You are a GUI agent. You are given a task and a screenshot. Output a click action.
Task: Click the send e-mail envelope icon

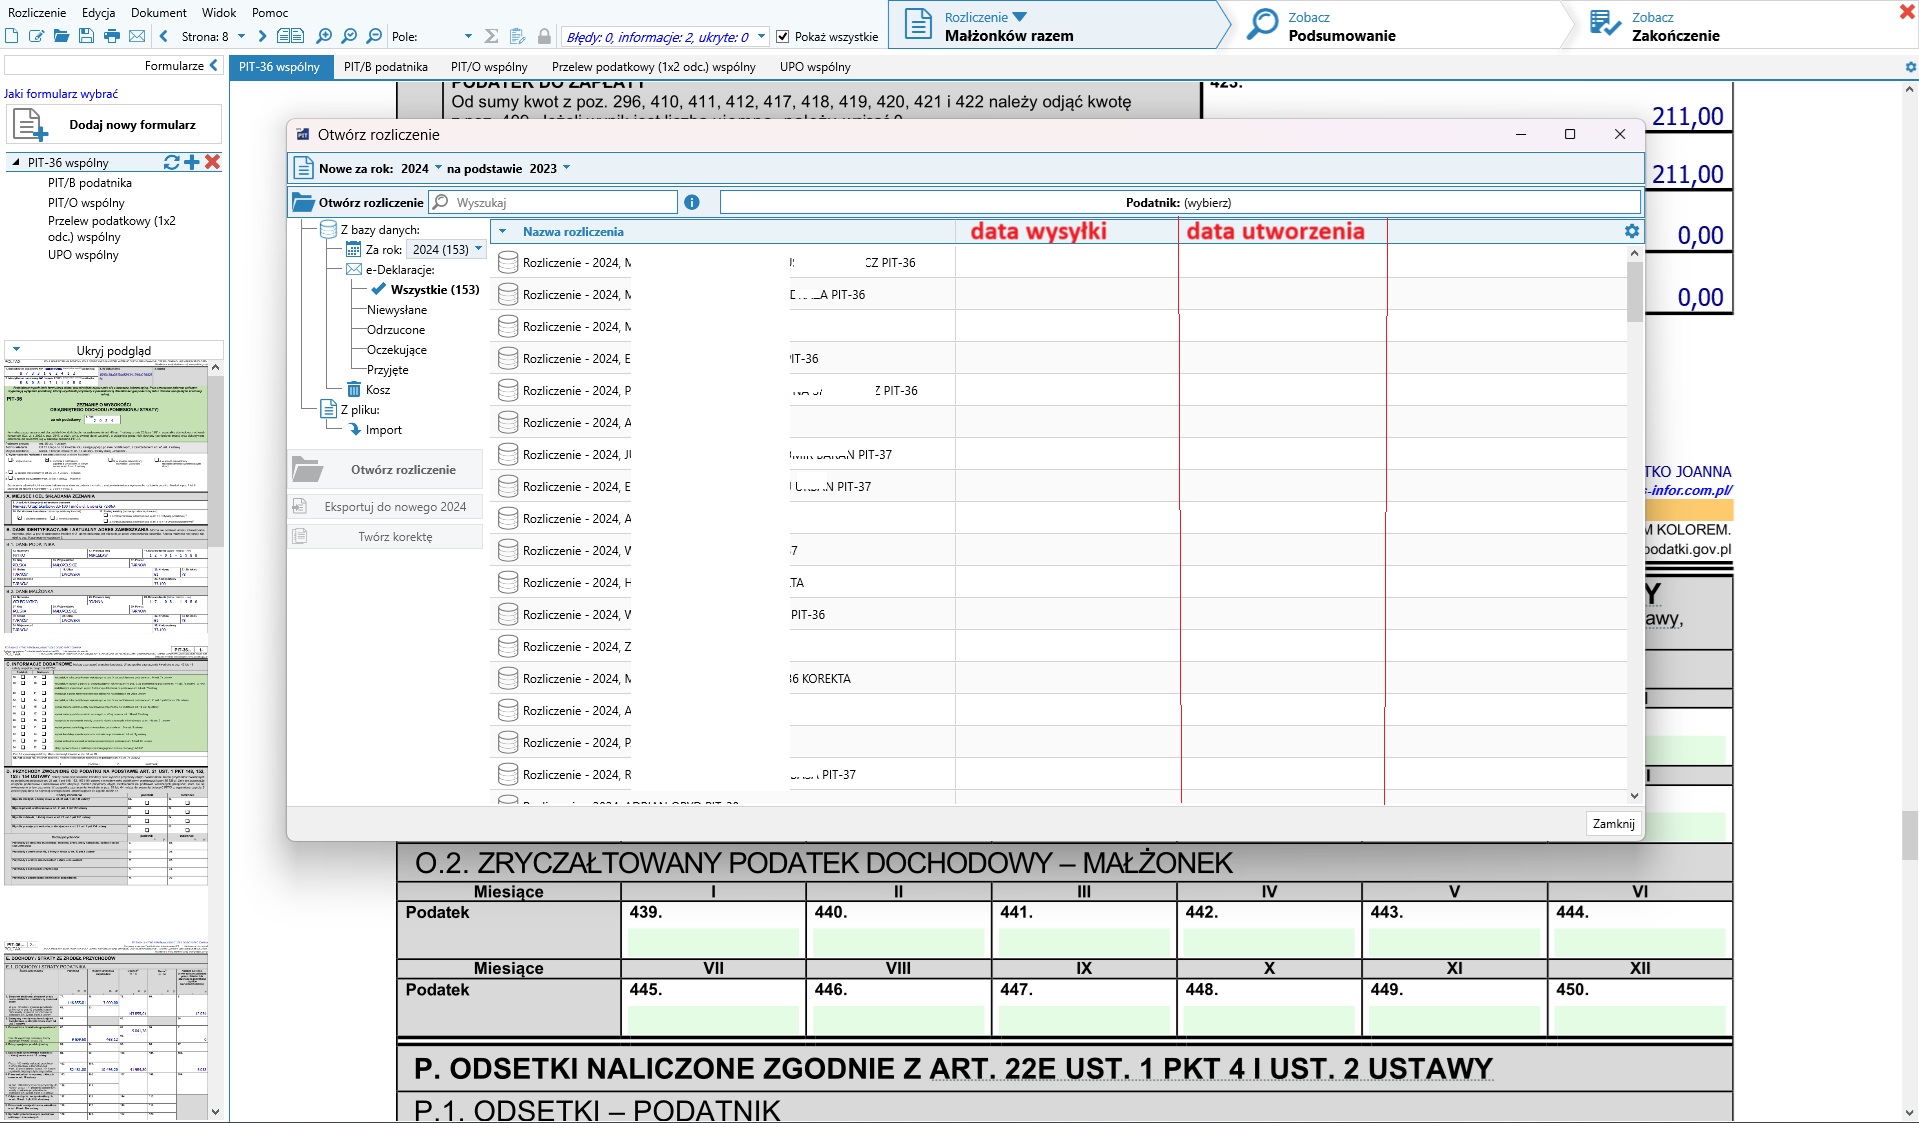click(x=137, y=37)
